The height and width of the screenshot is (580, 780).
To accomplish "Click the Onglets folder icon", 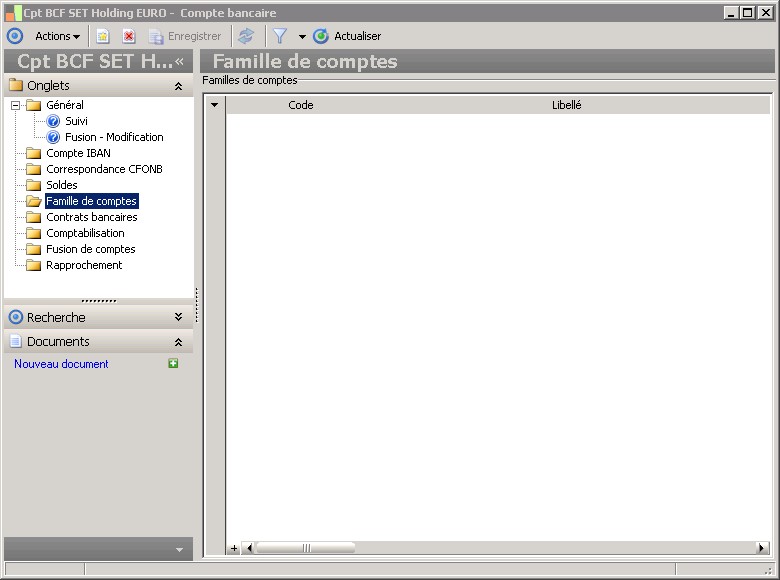I will [x=16, y=85].
